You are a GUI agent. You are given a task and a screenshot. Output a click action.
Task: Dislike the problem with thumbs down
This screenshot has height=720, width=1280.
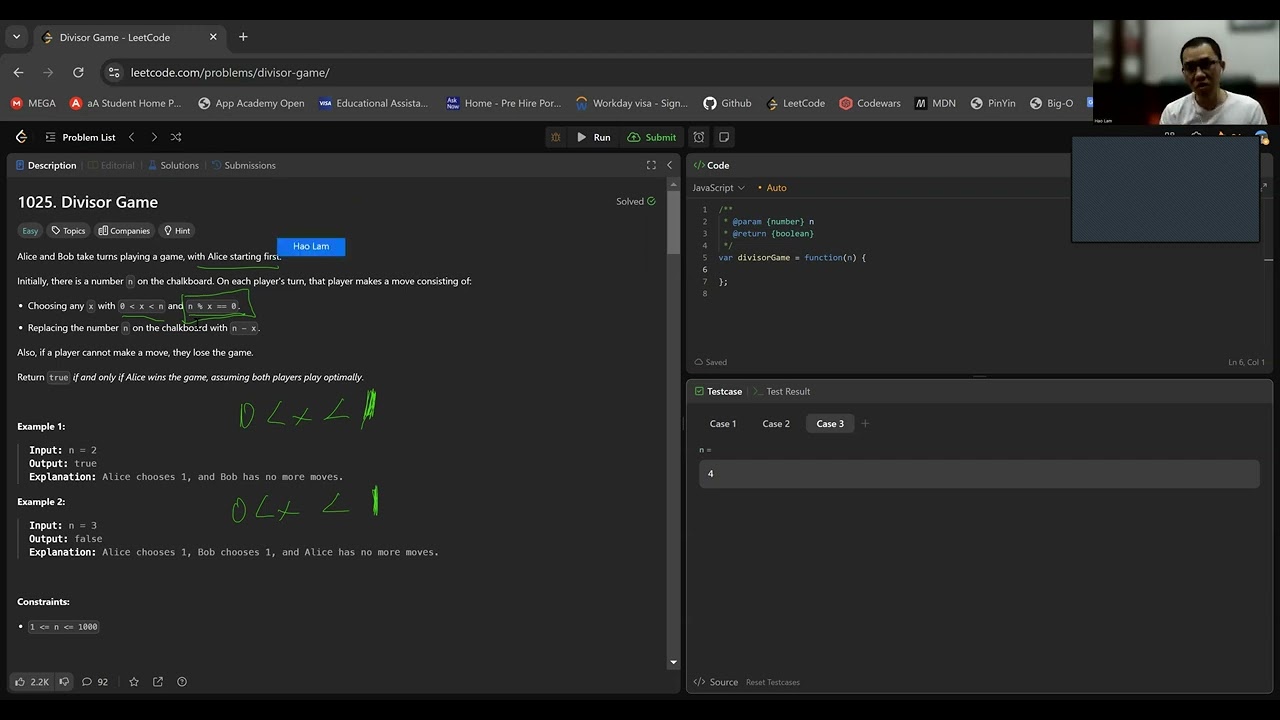tap(64, 682)
